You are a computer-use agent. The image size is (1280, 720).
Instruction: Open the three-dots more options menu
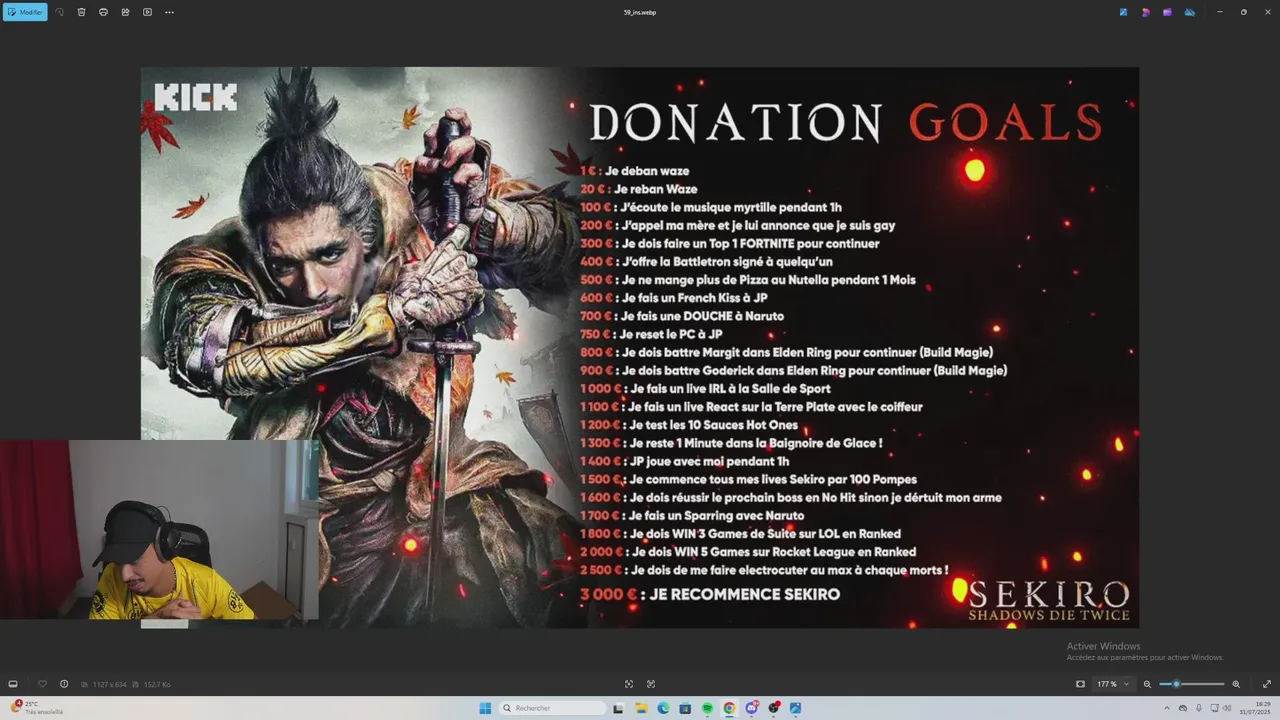169,12
